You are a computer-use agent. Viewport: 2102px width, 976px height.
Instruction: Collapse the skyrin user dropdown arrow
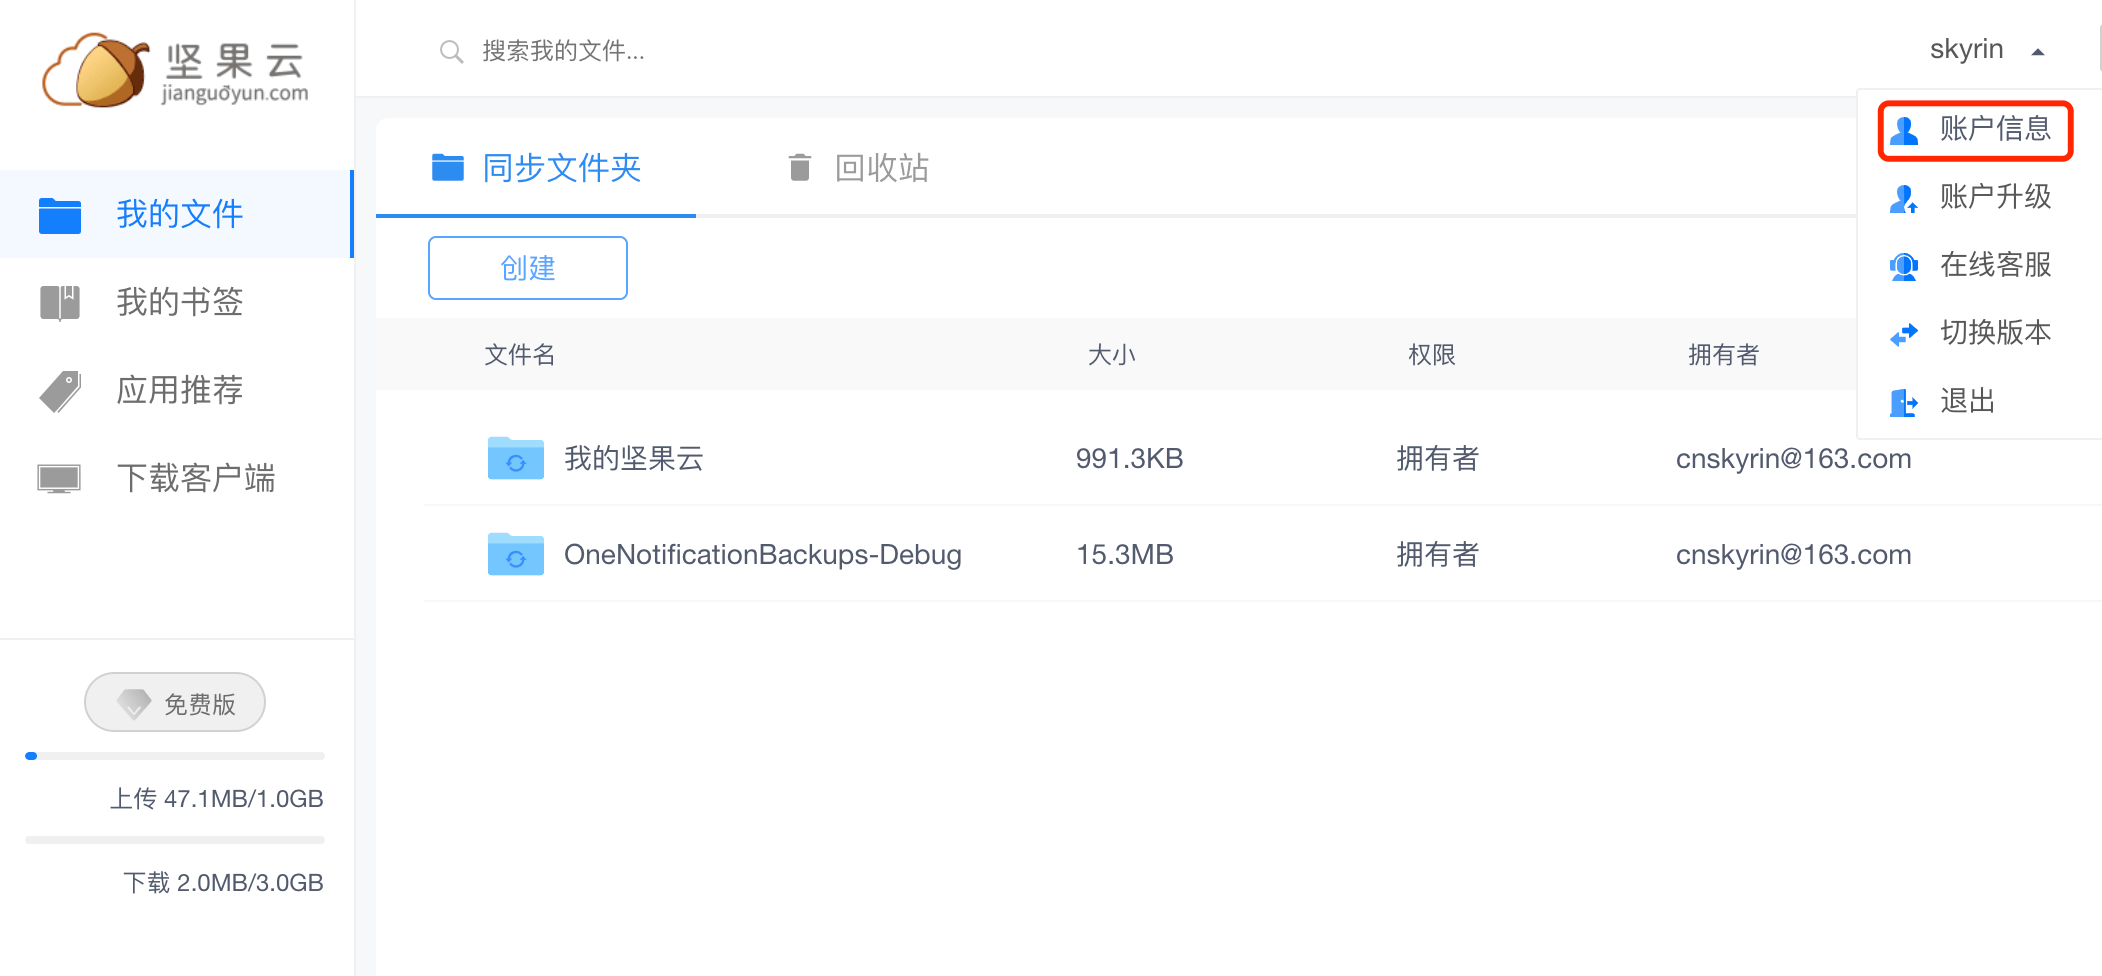tap(2037, 52)
